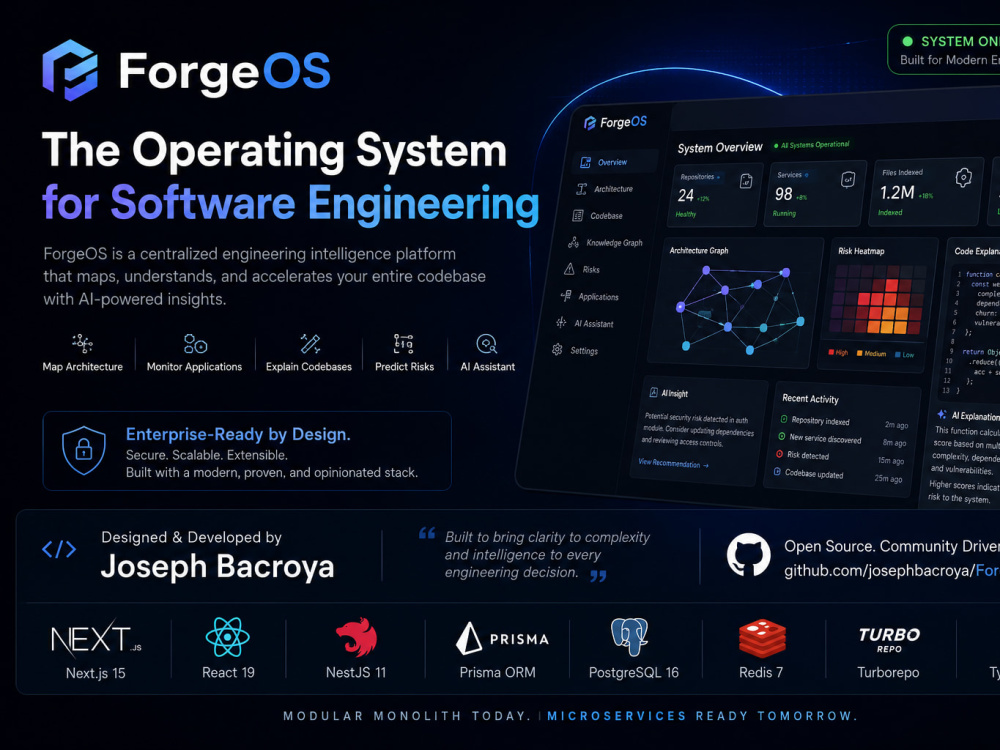Viewport: 1000px width, 750px height.
Task: Click the AI Assistant magnifier icon
Action: [487, 344]
